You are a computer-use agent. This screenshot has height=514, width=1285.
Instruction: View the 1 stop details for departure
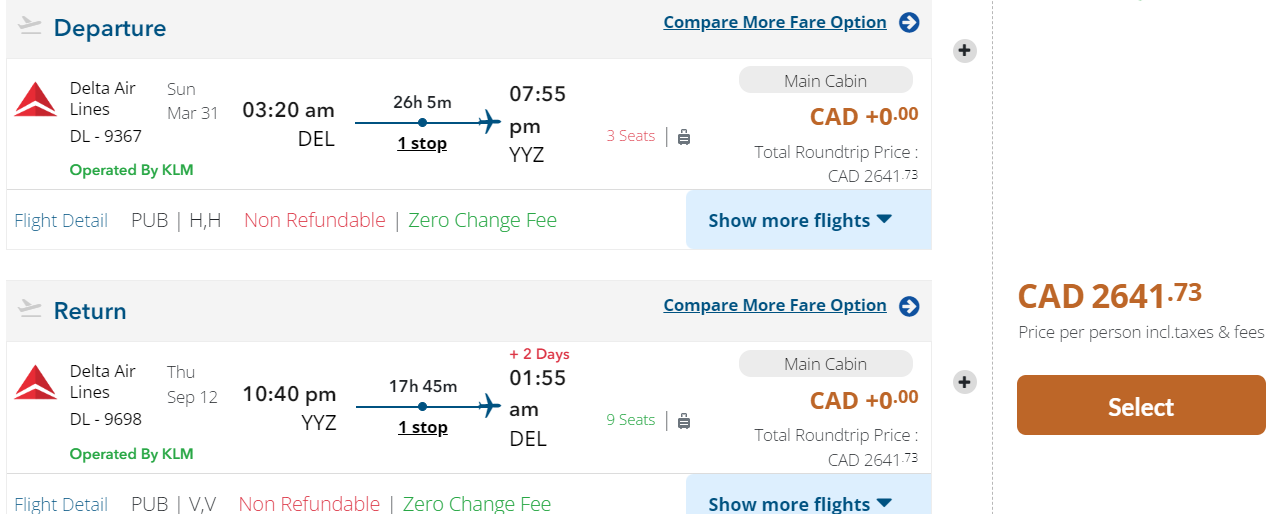pos(422,143)
